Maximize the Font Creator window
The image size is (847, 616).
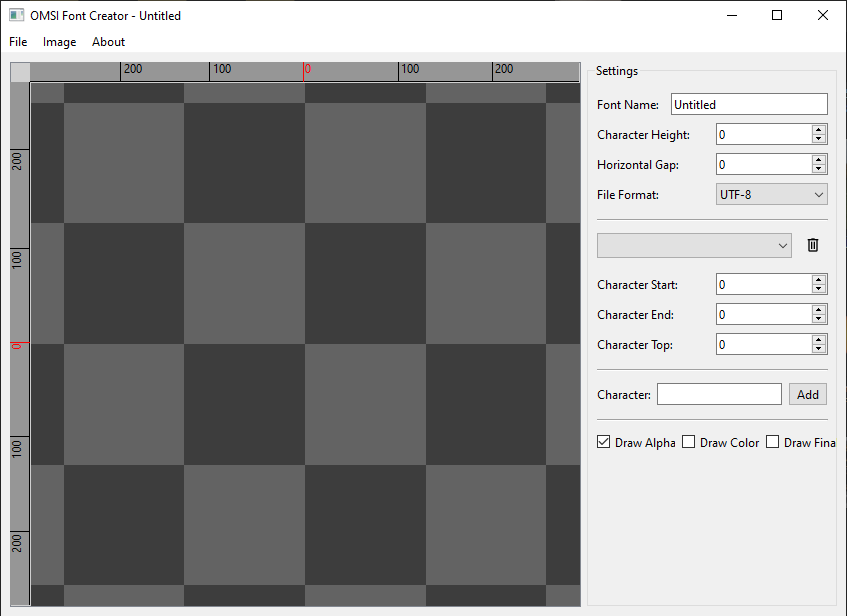(x=777, y=16)
